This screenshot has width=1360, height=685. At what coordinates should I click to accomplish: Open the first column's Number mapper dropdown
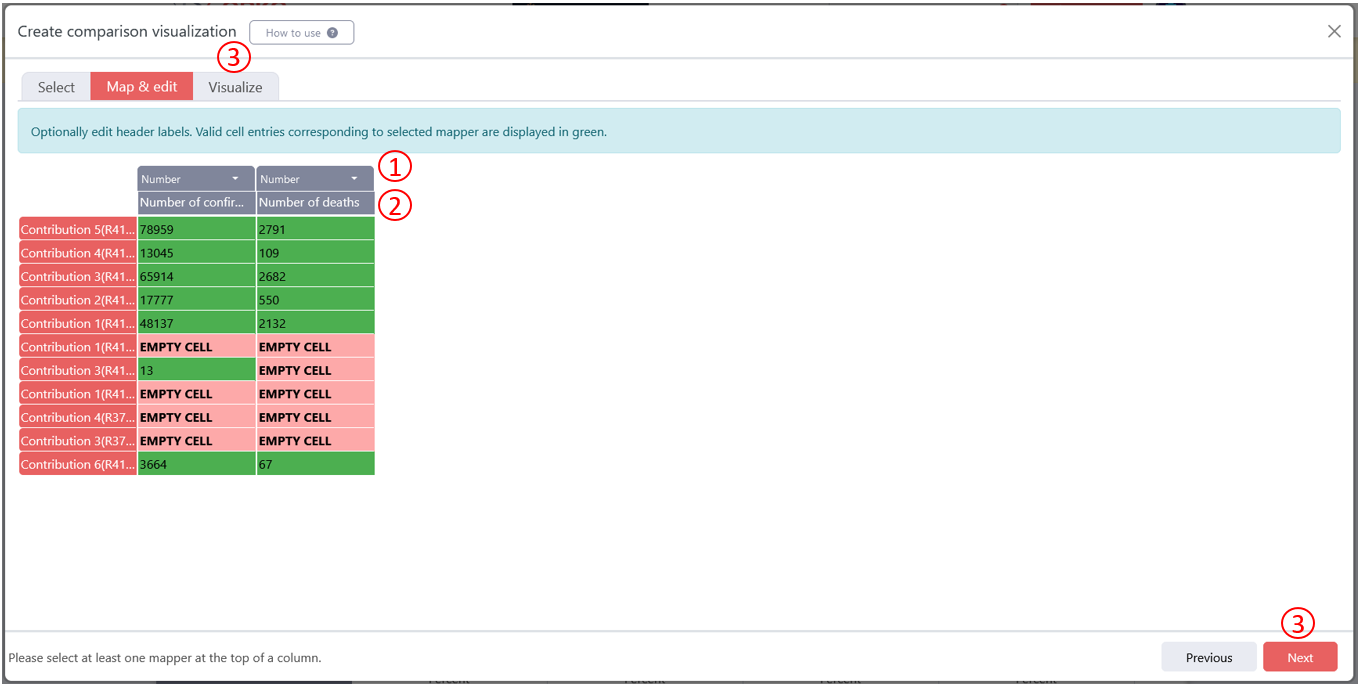195,178
